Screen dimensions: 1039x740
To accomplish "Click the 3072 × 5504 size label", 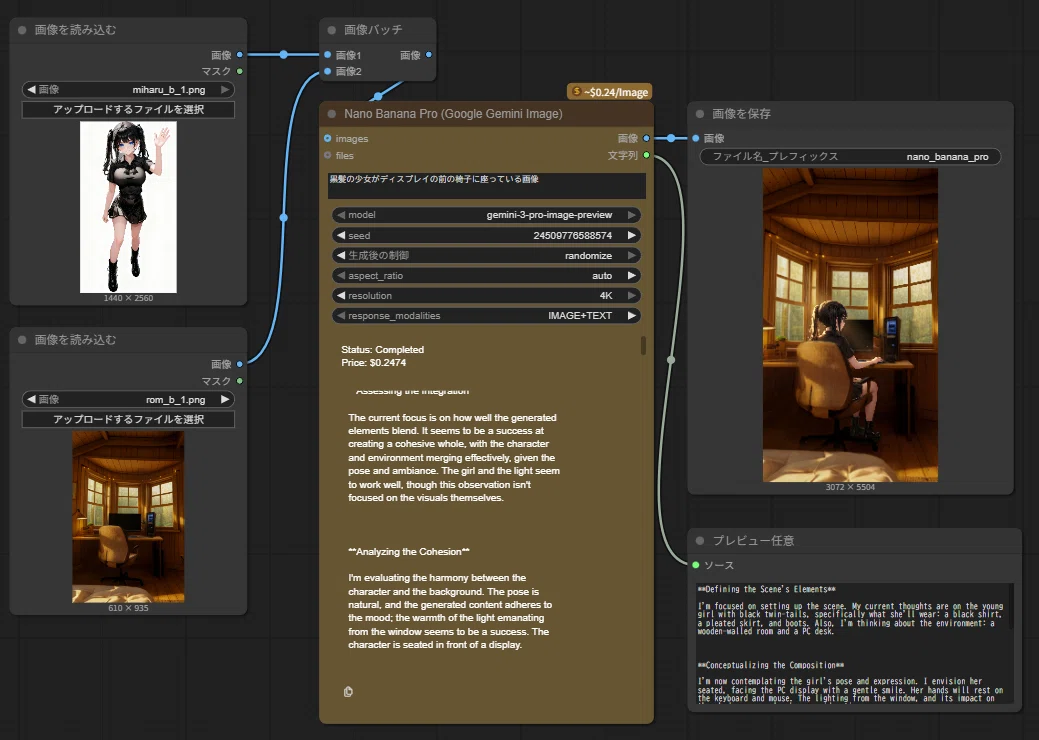I will click(x=850, y=487).
